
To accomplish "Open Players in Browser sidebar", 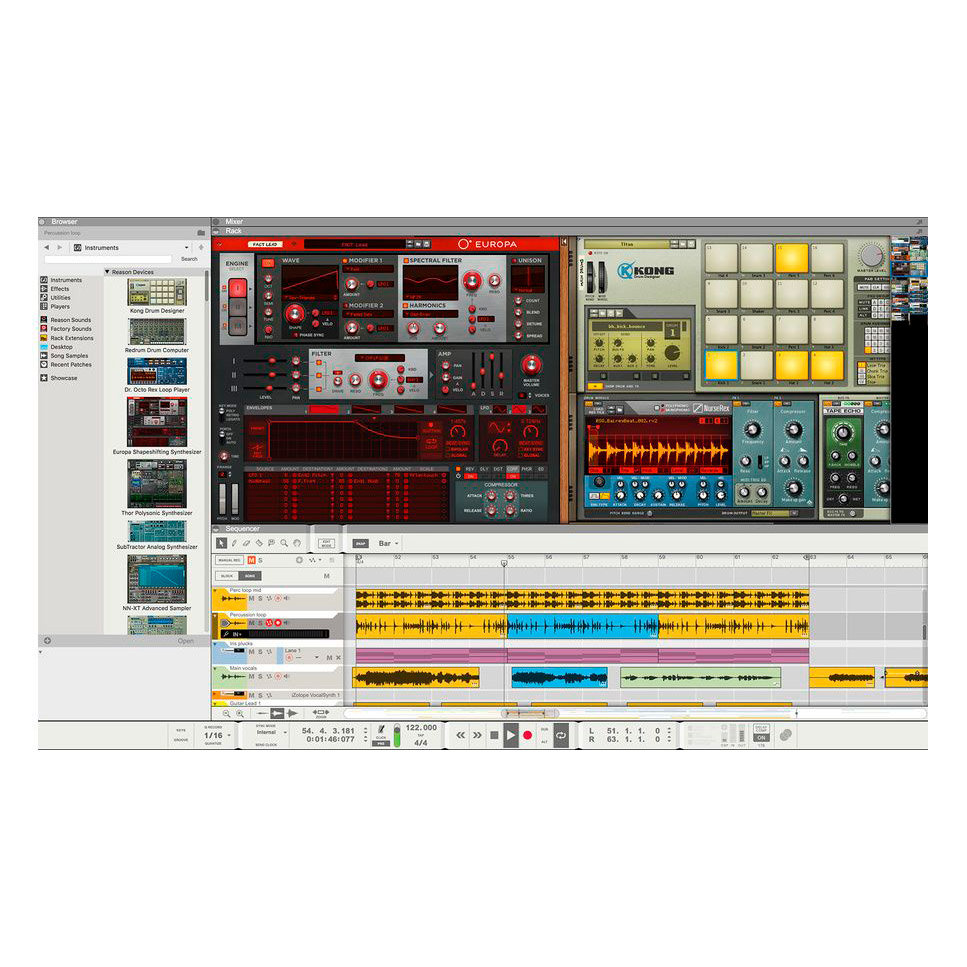I will point(55,306).
